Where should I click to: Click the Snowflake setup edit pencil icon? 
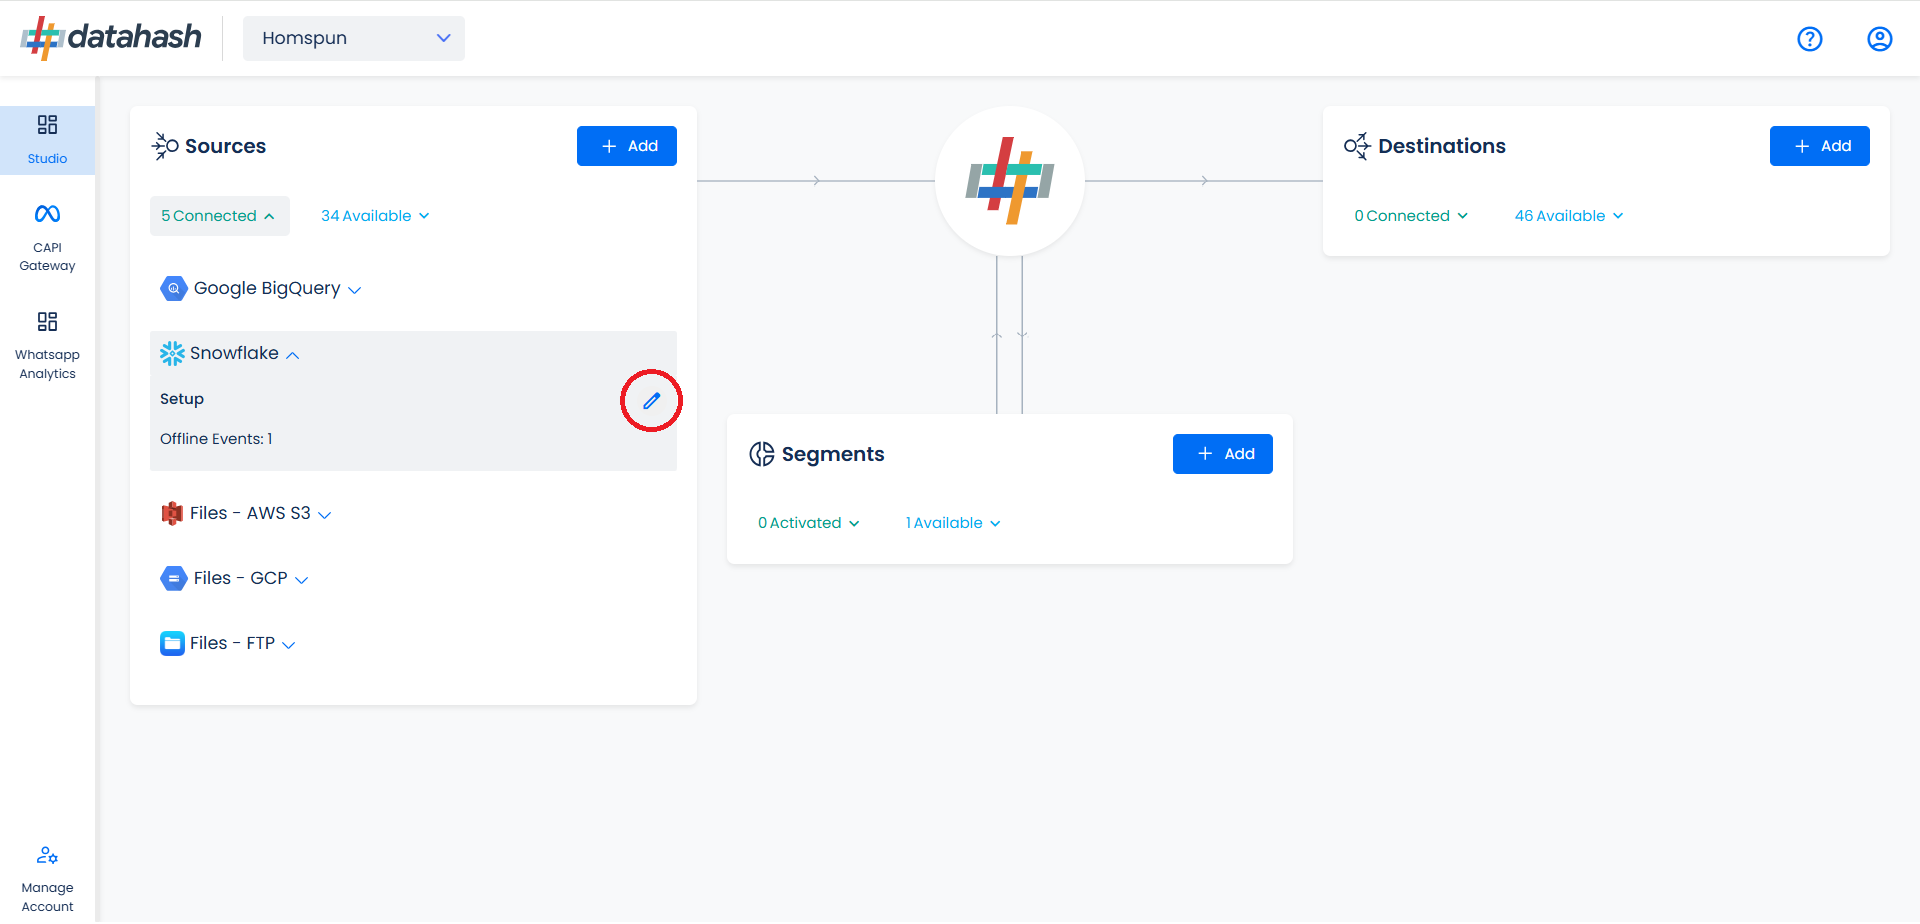click(x=651, y=401)
